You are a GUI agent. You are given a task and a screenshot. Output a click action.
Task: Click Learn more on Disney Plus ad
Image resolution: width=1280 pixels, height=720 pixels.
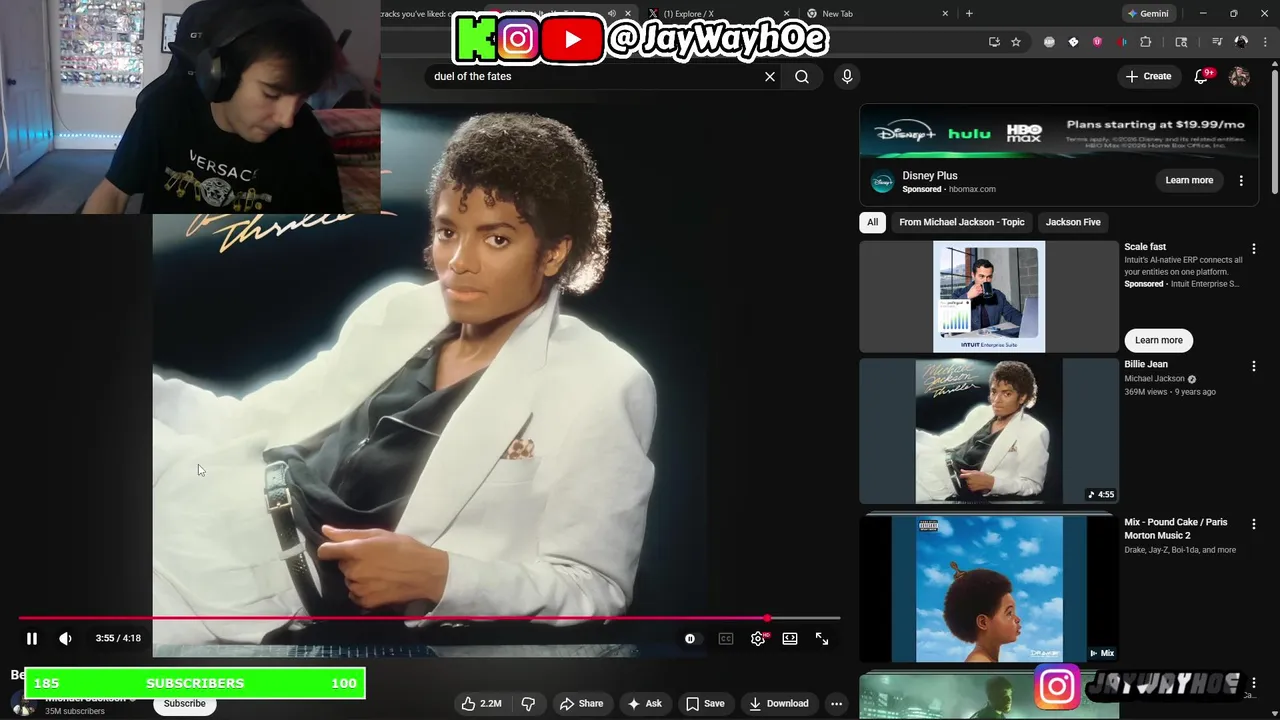1189,180
